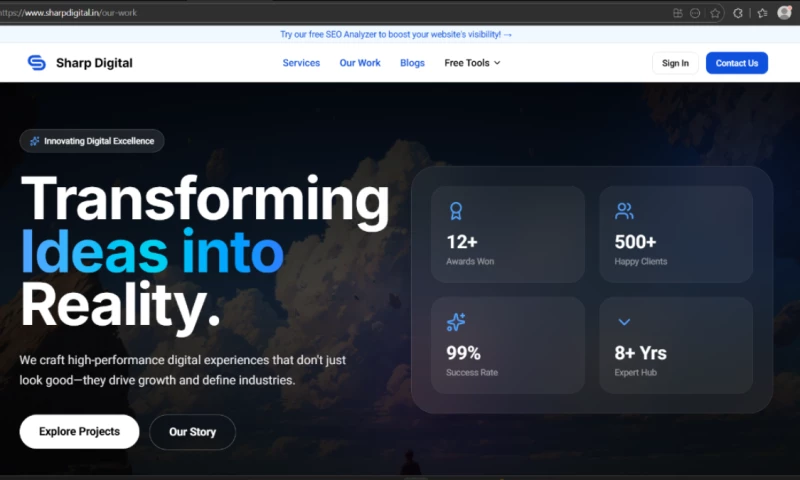This screenshot has height=480, width=800.
Task: Click the people icon above 500+
Action: [x=624, y=211]
